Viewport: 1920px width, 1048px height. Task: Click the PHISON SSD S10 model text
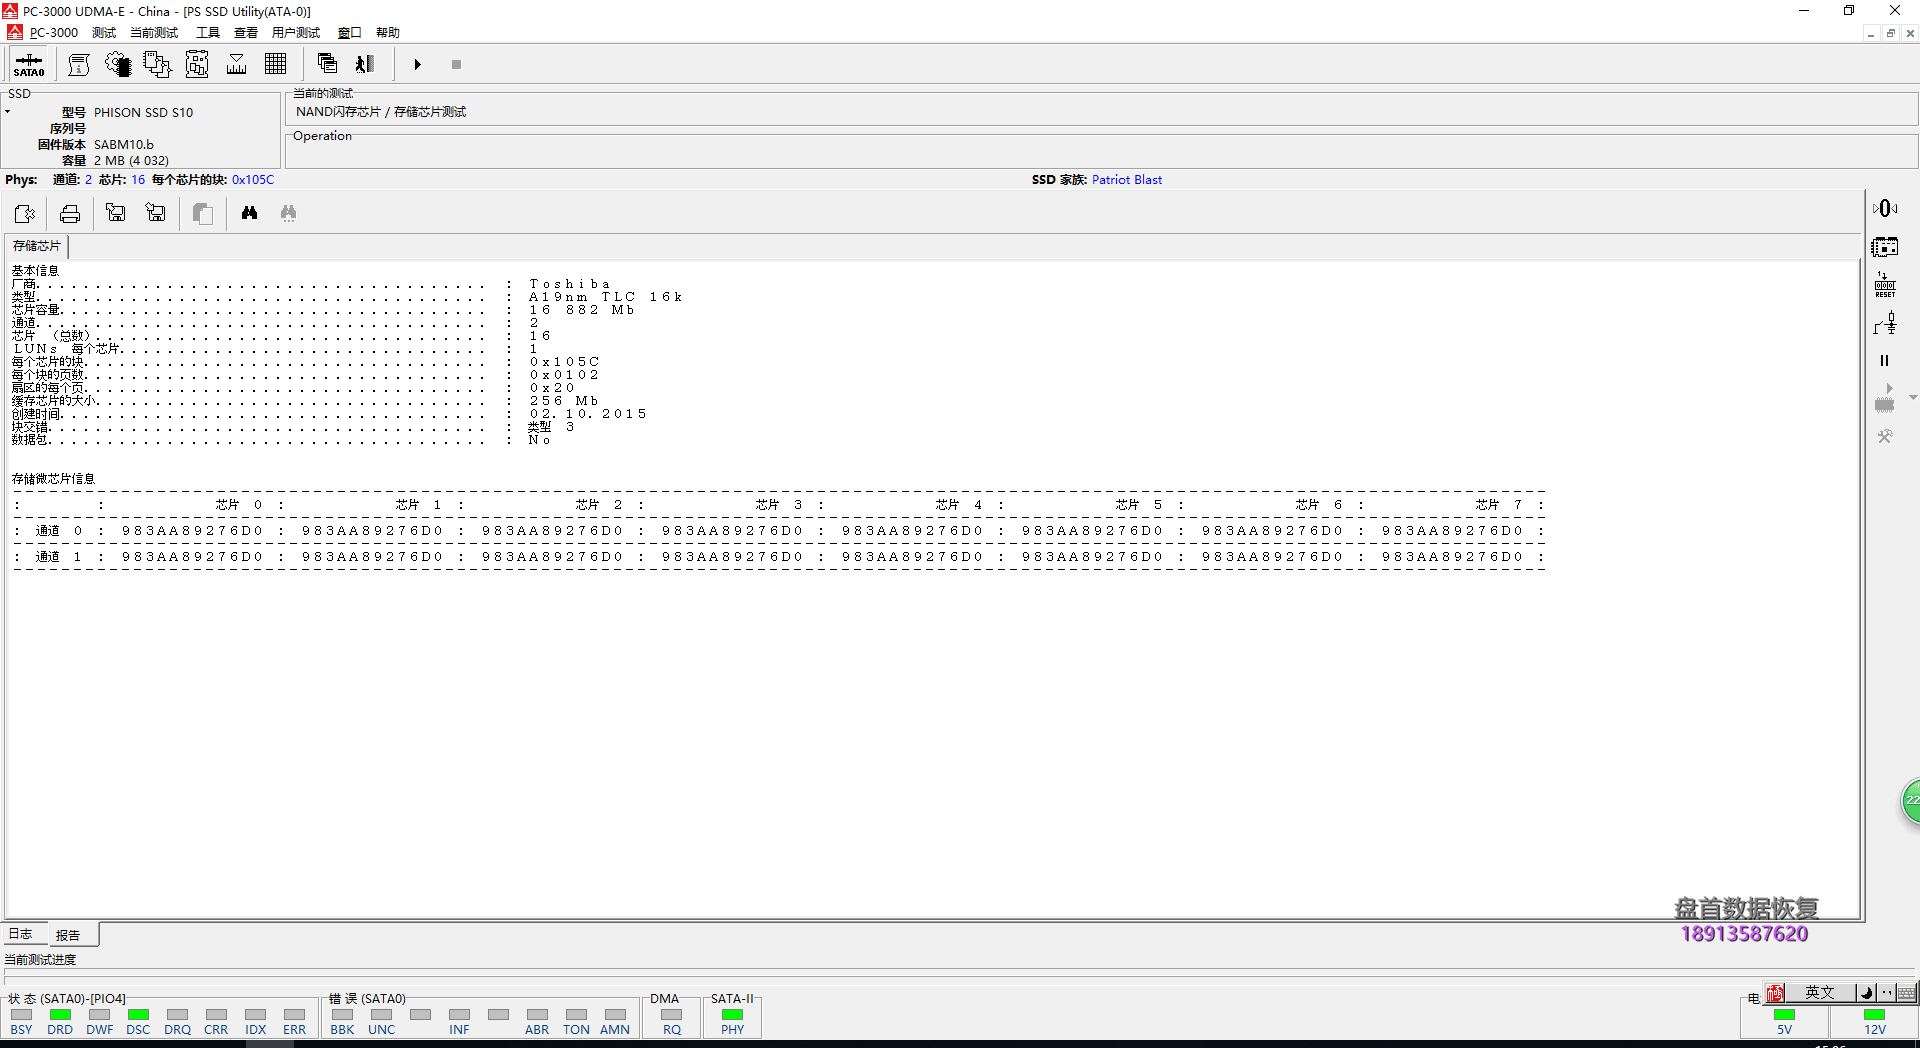coord(144,113)
